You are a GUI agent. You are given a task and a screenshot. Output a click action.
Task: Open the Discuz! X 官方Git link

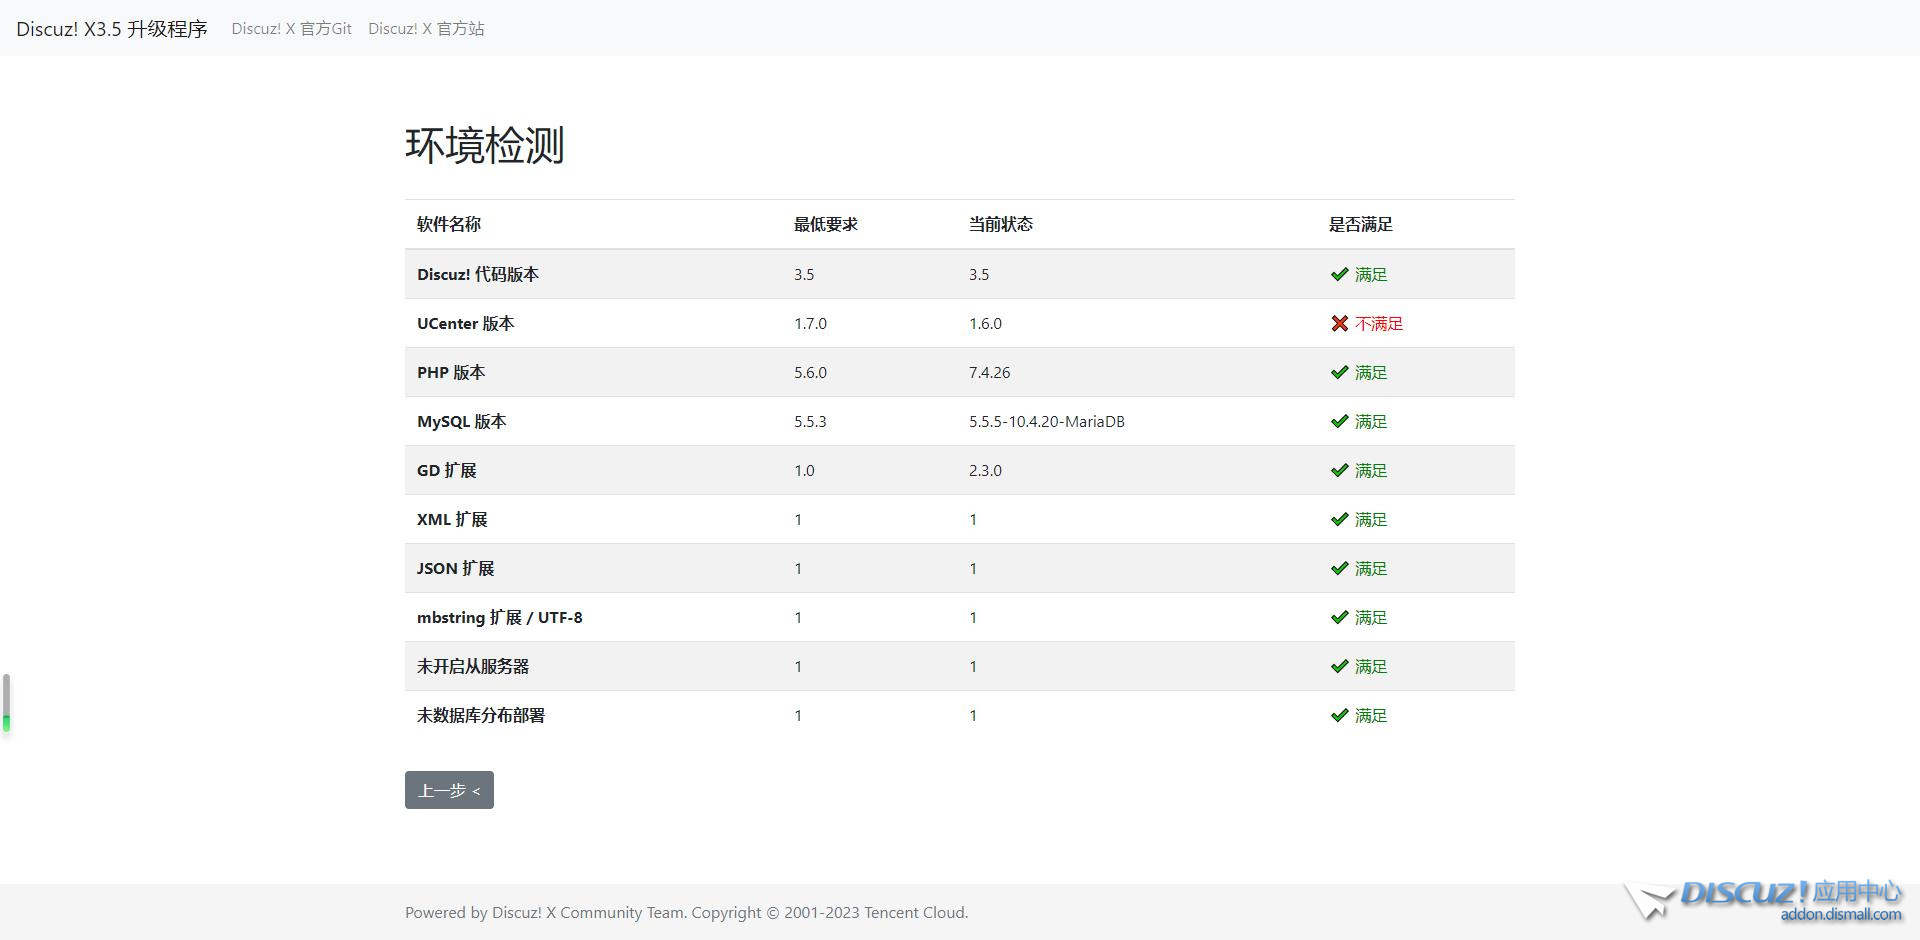coord(291,29)
